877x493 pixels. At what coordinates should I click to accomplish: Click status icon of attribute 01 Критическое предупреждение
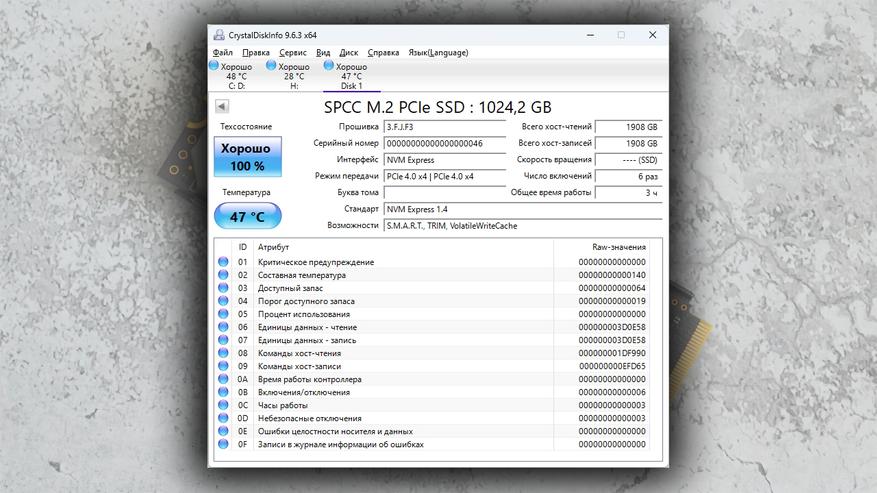(223, 262)
